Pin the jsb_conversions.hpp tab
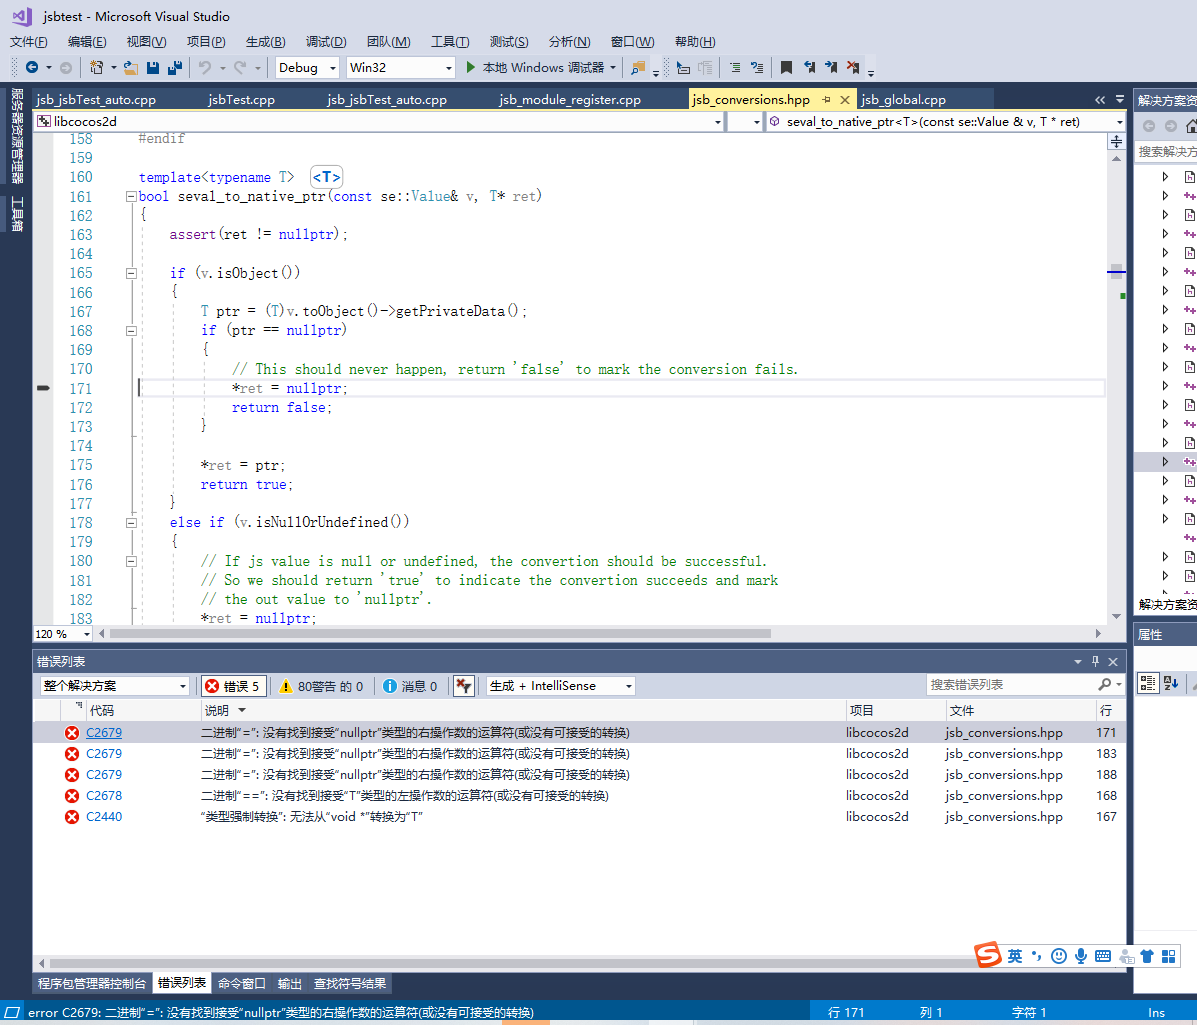The height and width of the screenshot is (1025, 1197). [x=826, y=99]
